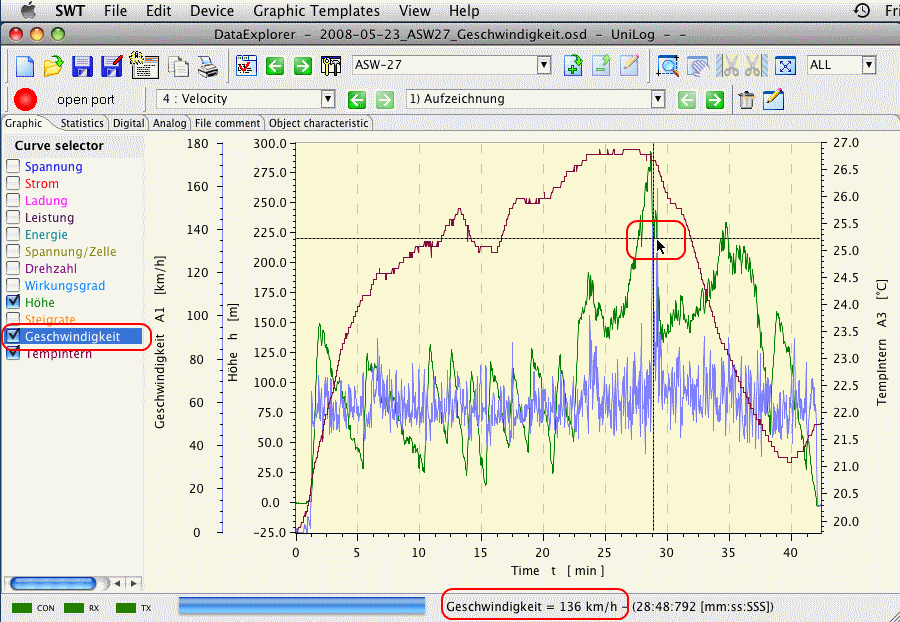Switch to previous device with green left arrow
The image size is (900, 622).
pyautogui.click(x=275, y=66)
